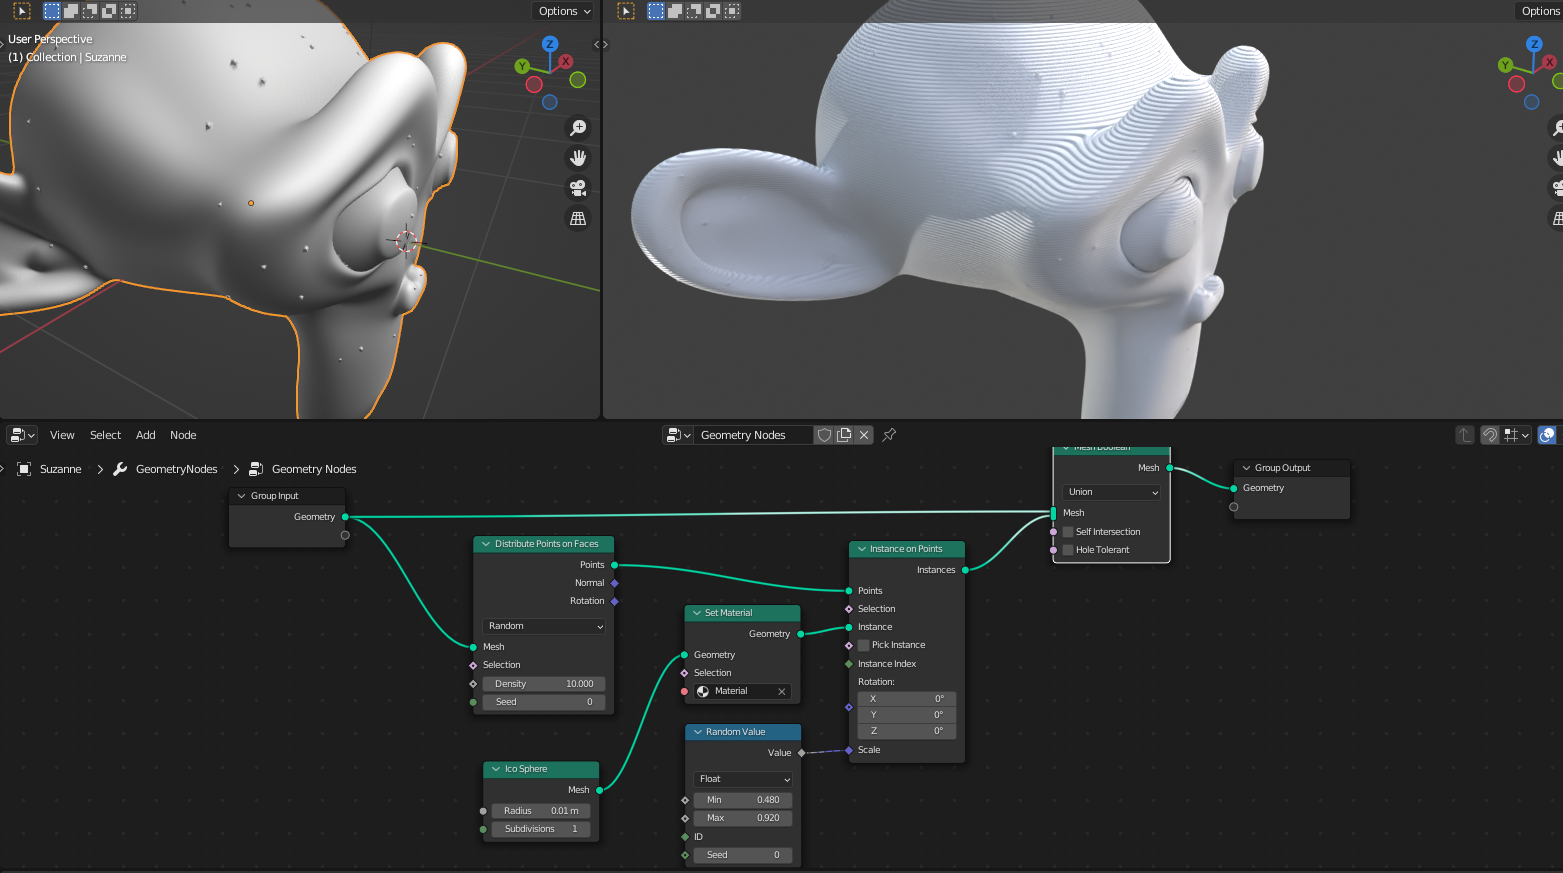This screenshot has width=1563, height=873.
Task: Collapse the Group Input node
Action: 241,496
